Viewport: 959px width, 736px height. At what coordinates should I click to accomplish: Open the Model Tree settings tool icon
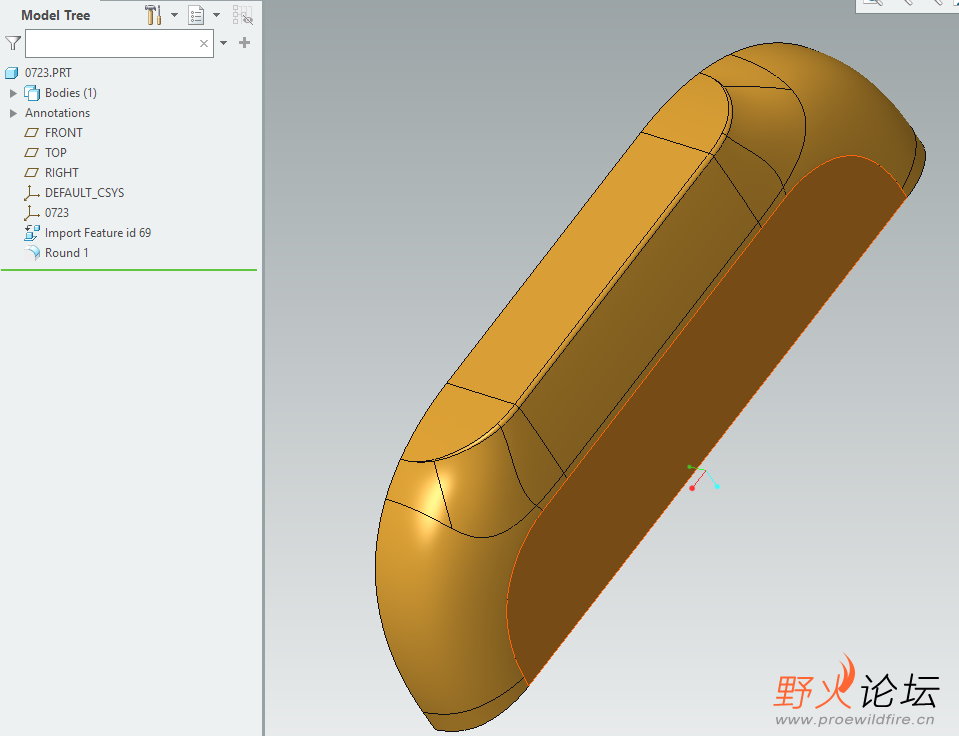pos(154,15)
